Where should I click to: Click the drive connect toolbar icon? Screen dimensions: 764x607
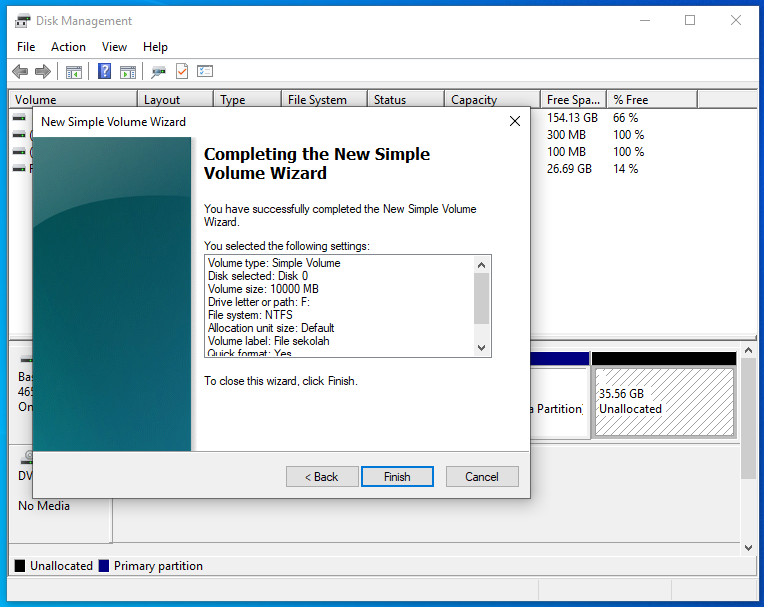pyautogui.click(x=158, y=71)
